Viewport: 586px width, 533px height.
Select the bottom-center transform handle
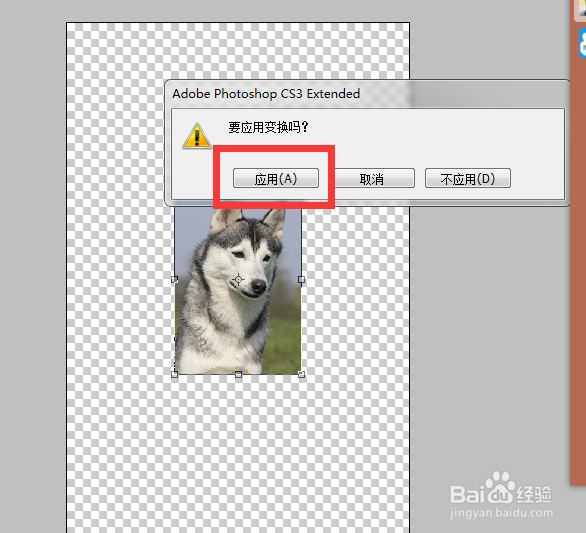(x=238, y=374)
